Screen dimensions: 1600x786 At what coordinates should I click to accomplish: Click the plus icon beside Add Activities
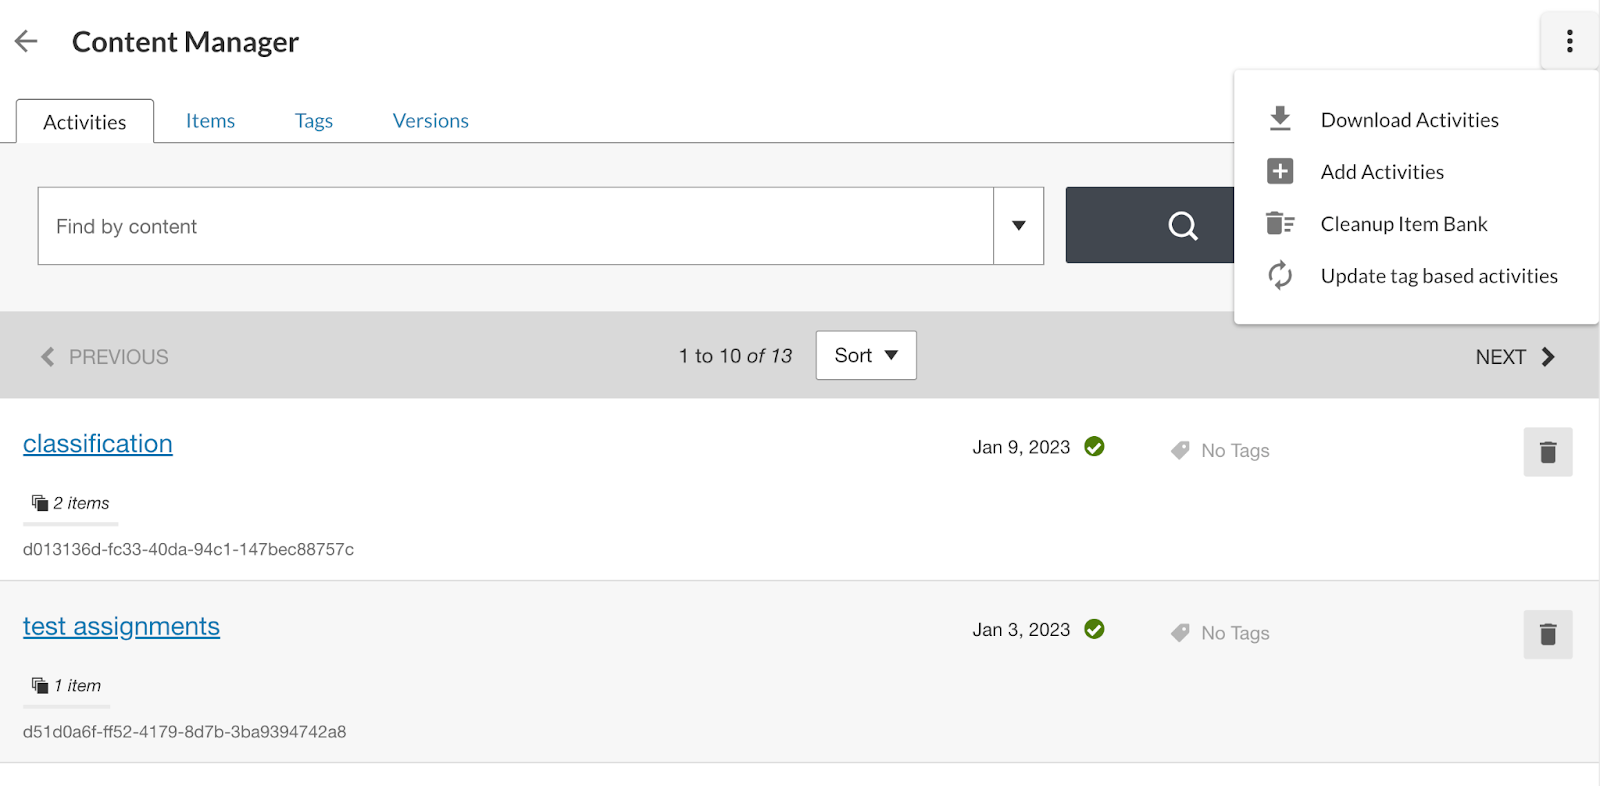1280,171
